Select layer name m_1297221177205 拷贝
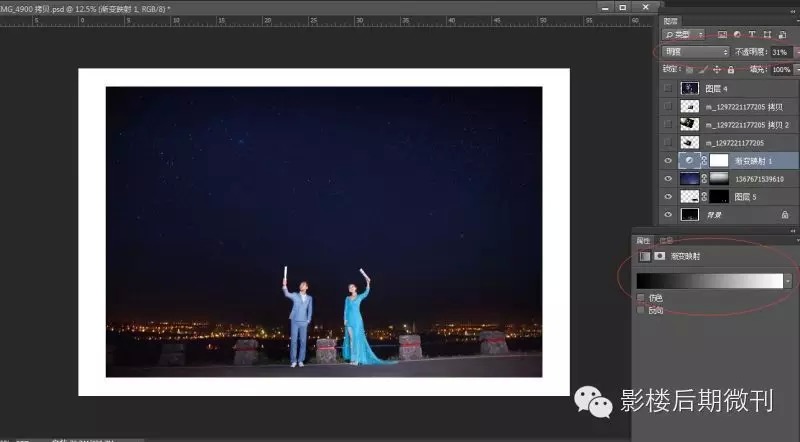Viewport: 800px width, 442px height. tap(744, 107)
